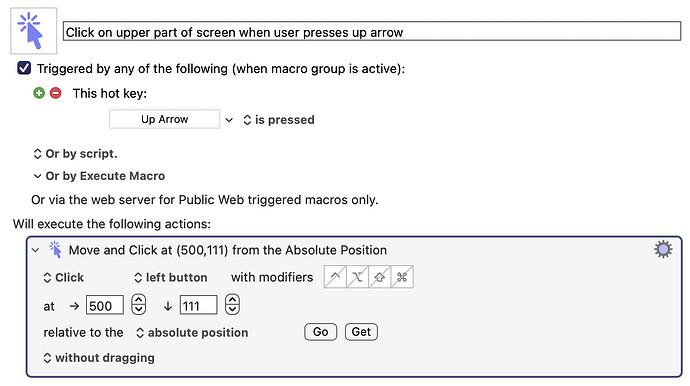Screen dimensions: 690x386
Task: Open the action gear menu
Action: pyautogui.click(x=663, y=250)
